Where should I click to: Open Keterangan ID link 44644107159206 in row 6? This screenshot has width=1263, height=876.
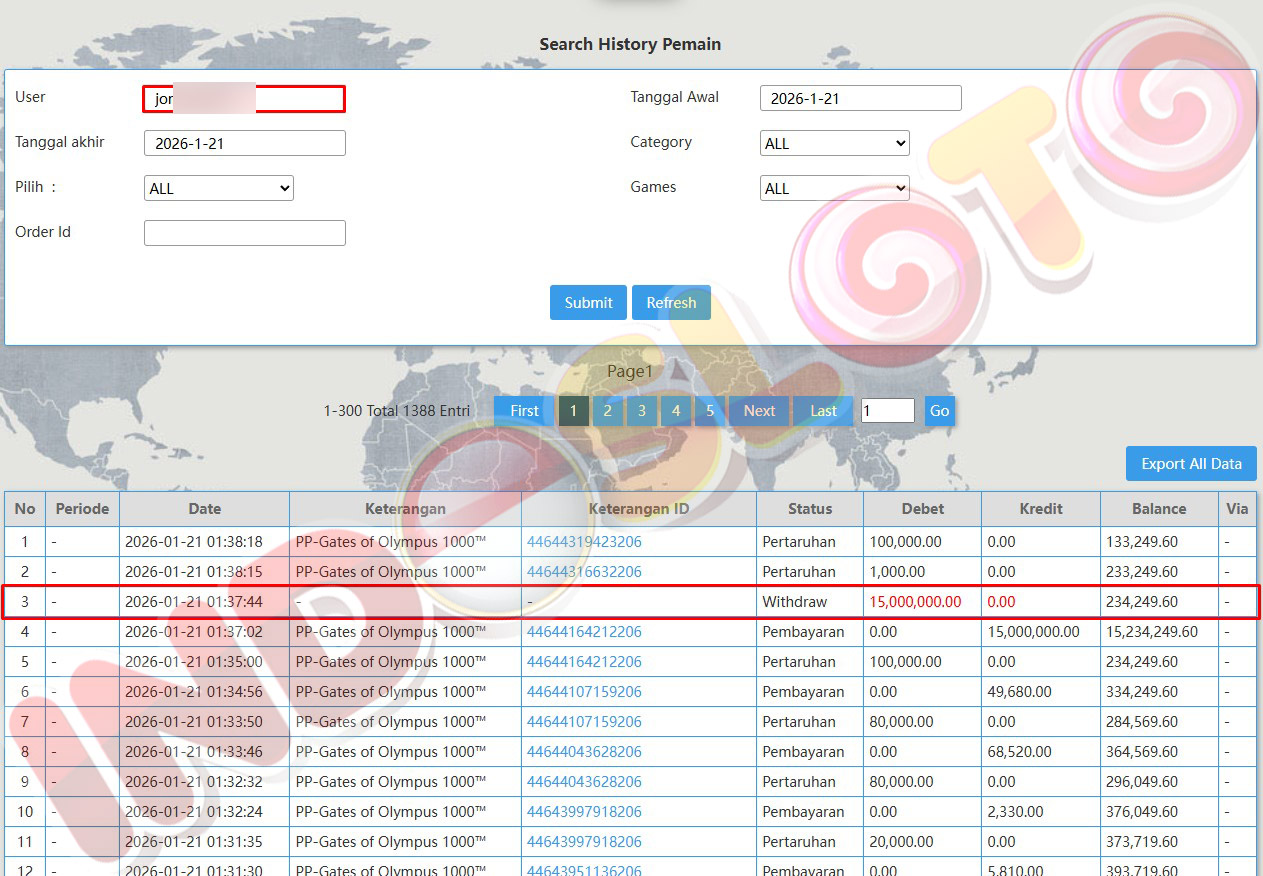[584, 692]
